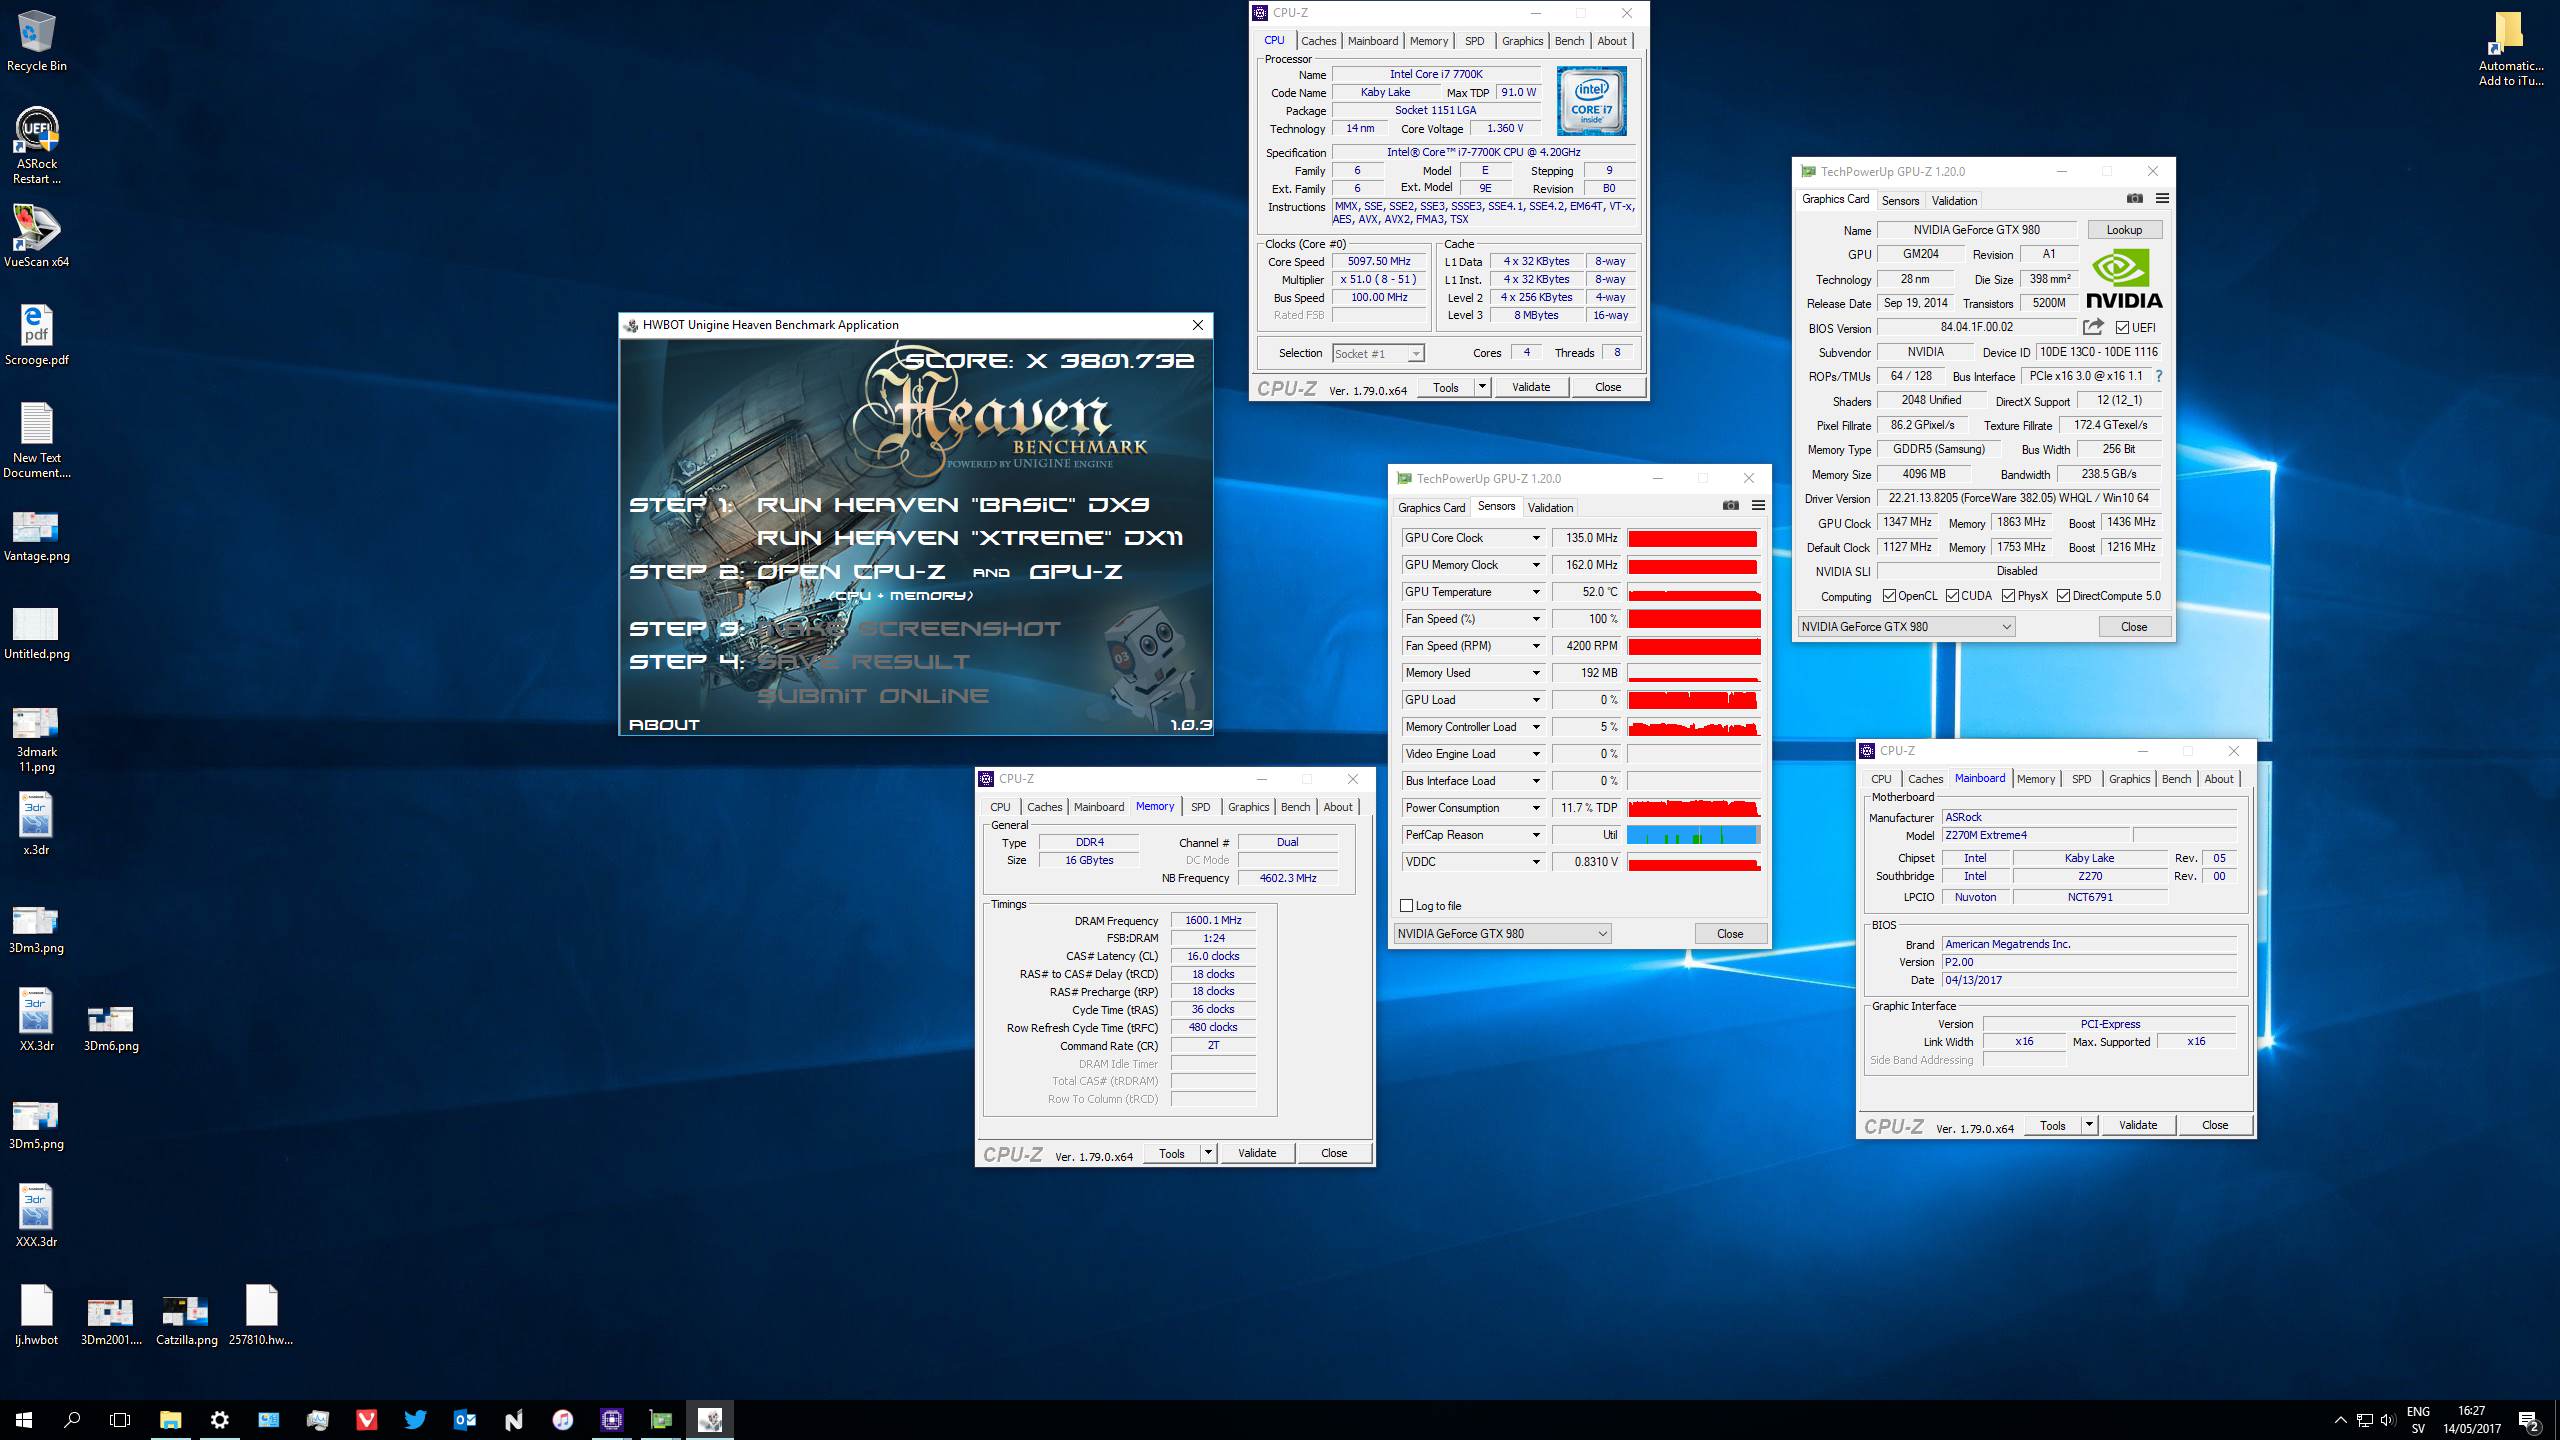
Task: Open File Explorer from the taskbar
Action: pos(171,1420)
